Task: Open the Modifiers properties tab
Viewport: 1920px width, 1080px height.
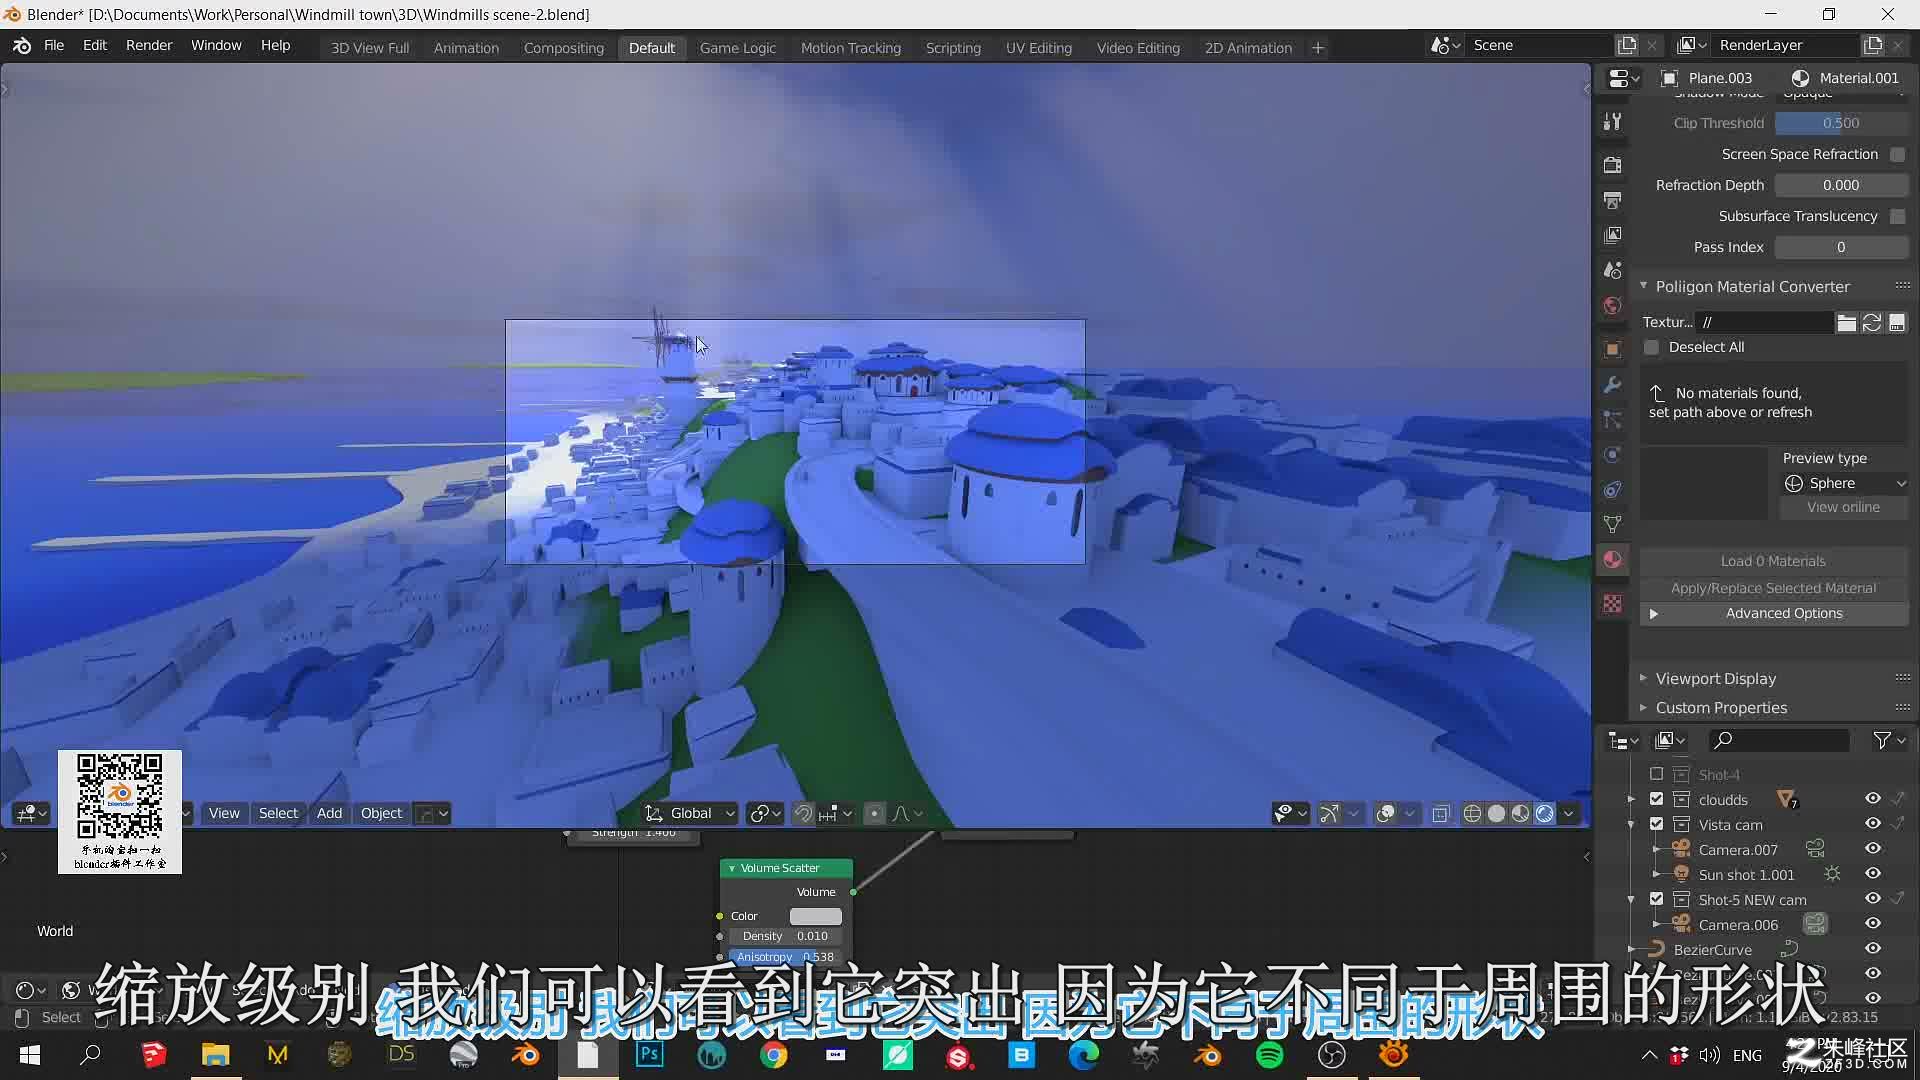Action: coord(1612,385)
